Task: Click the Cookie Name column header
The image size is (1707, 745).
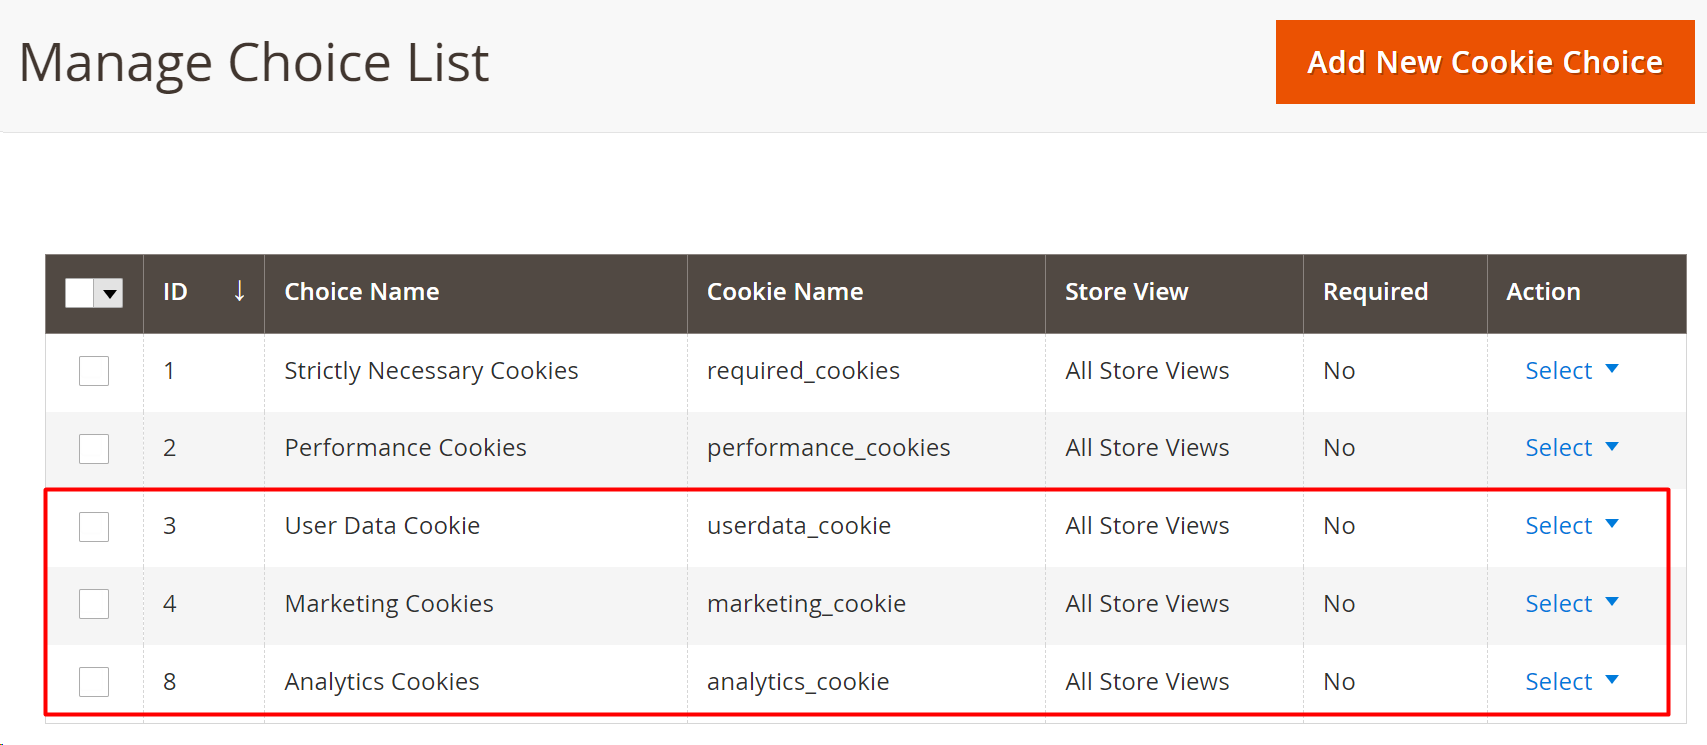Action: [785, 292]
